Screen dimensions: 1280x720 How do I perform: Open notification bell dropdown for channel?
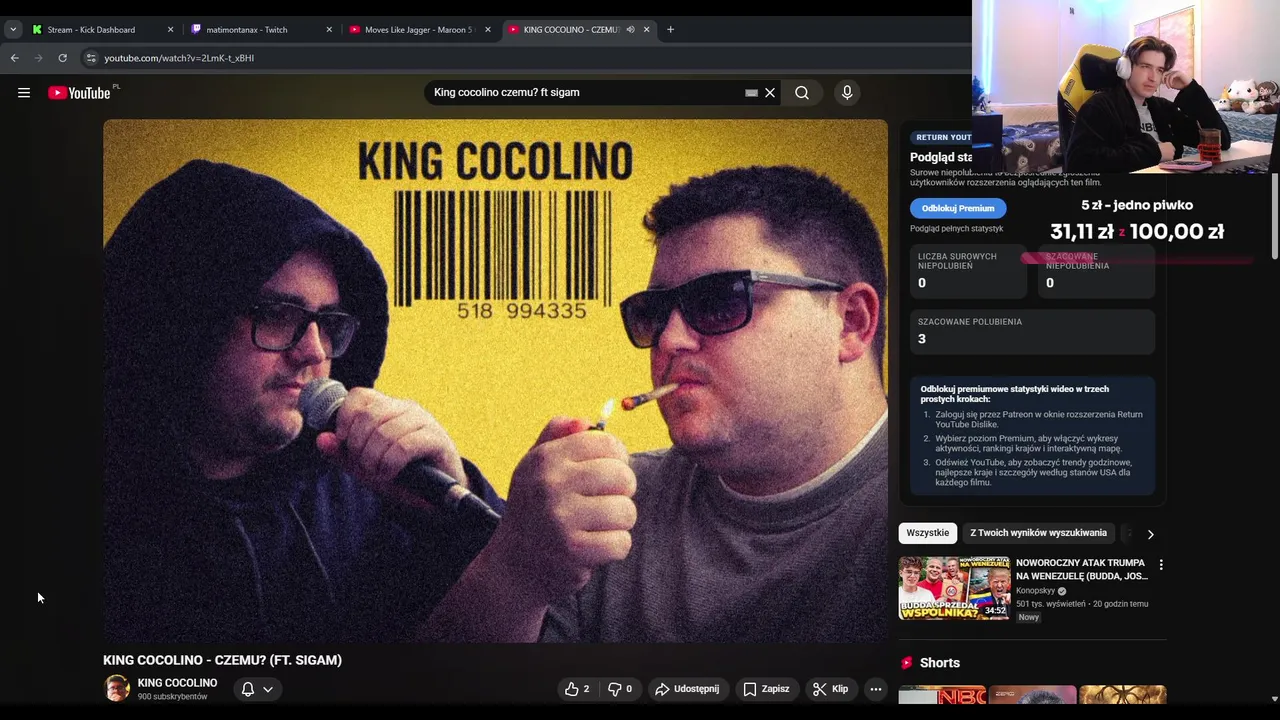257,689
